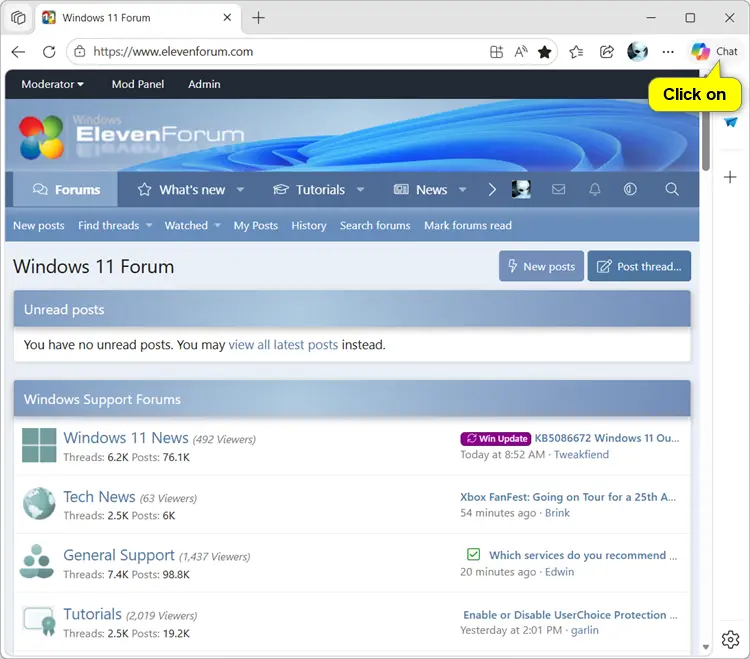Image resolution: width=750 pixels, height=659 pixels.
Task: Open the Windows 11 News forum link
Action: coord(126,438)
